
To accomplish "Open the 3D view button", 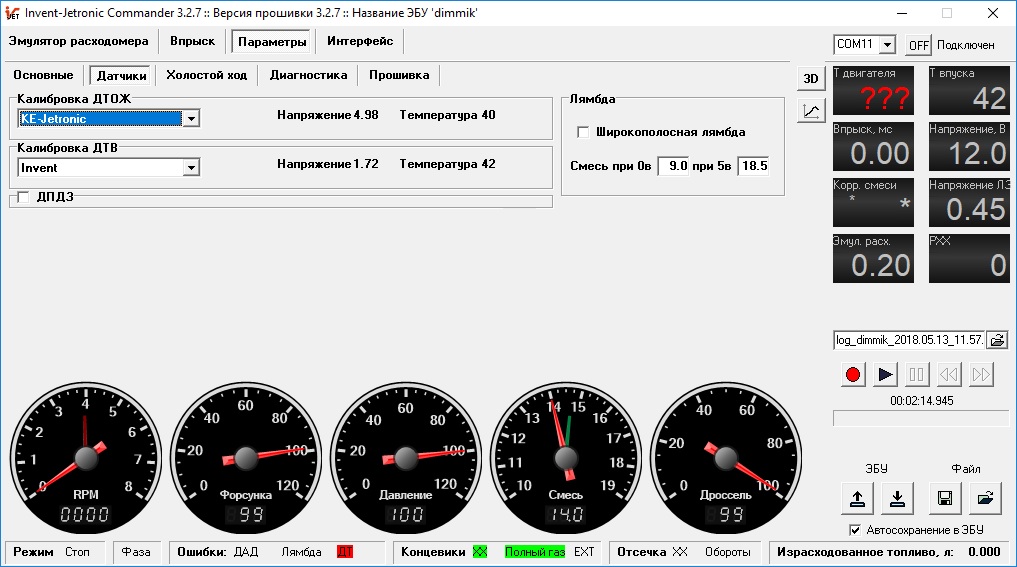I will pyautogui.click(x=811, y=78).
